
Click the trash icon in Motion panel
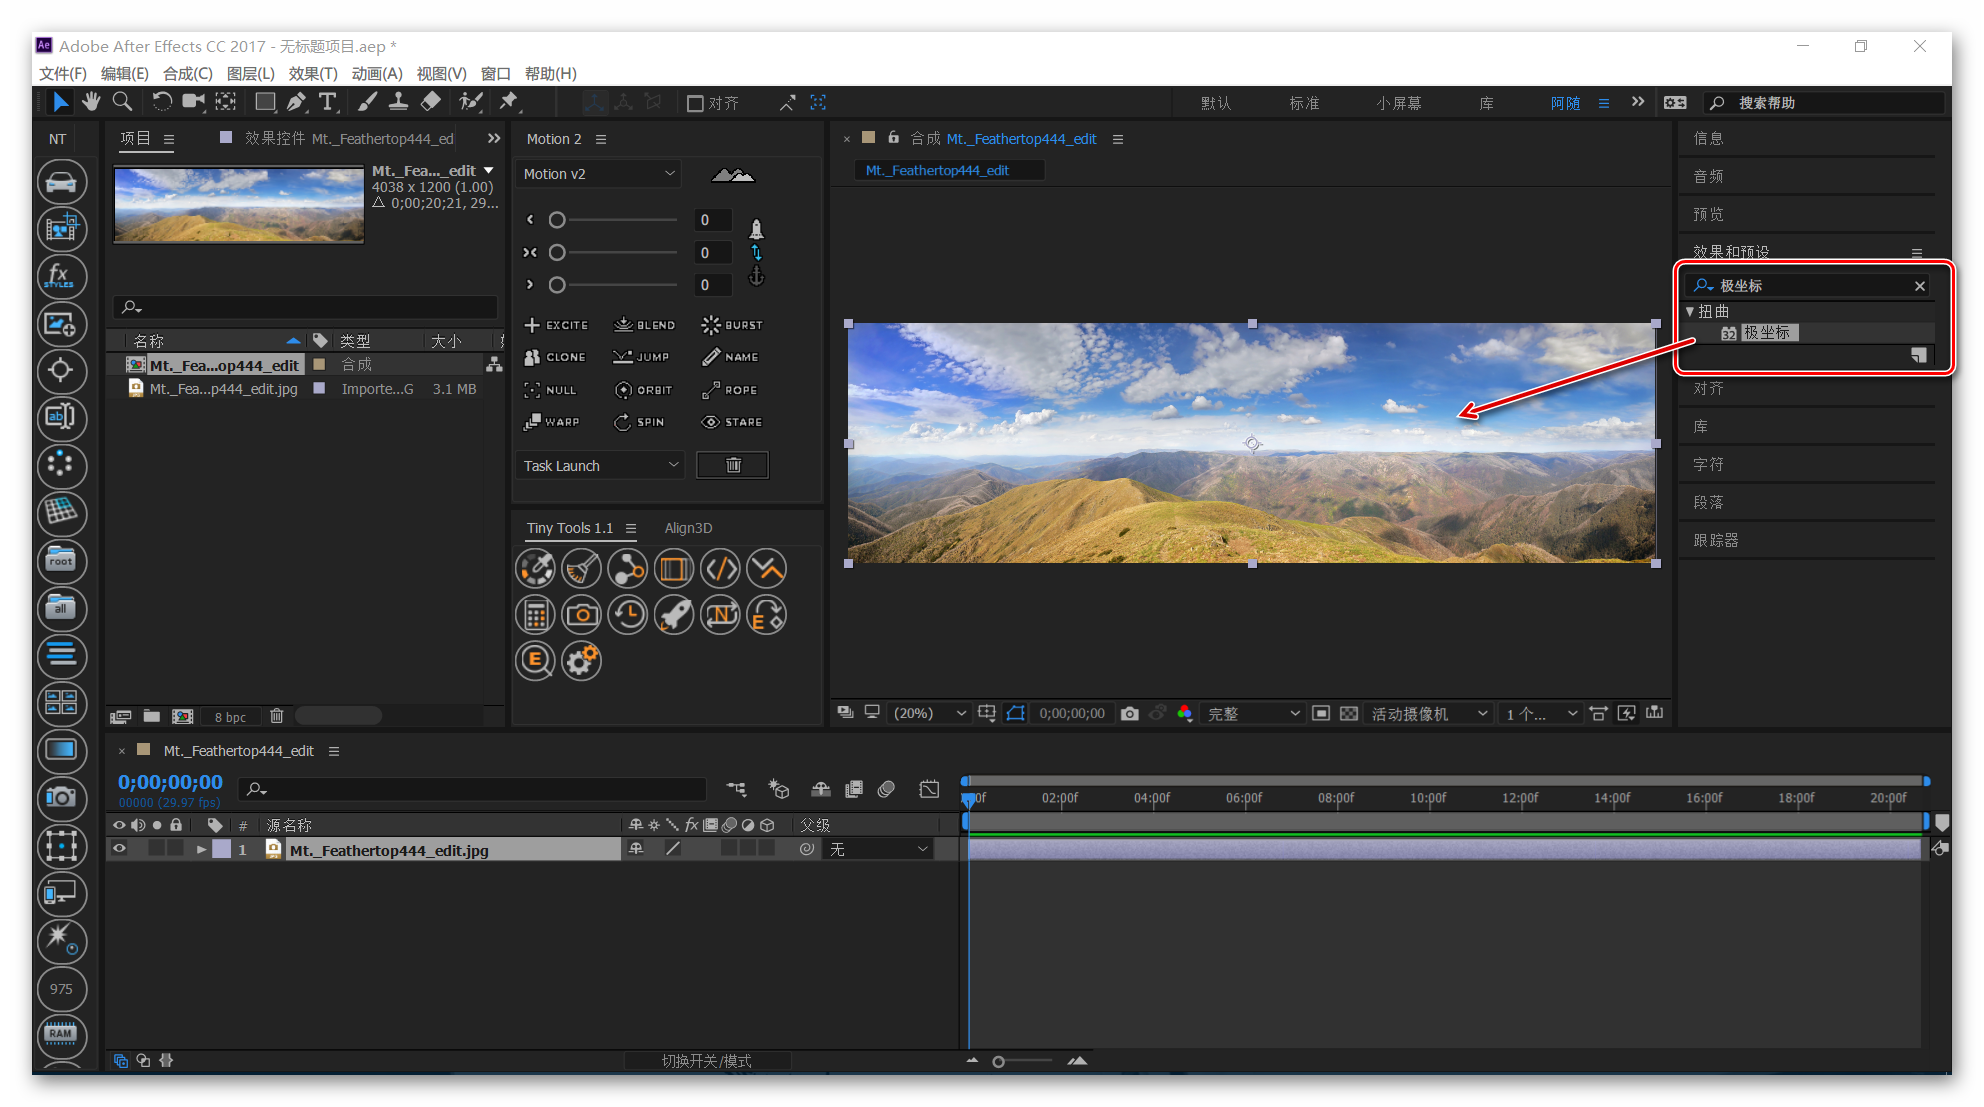coord(732,465)
